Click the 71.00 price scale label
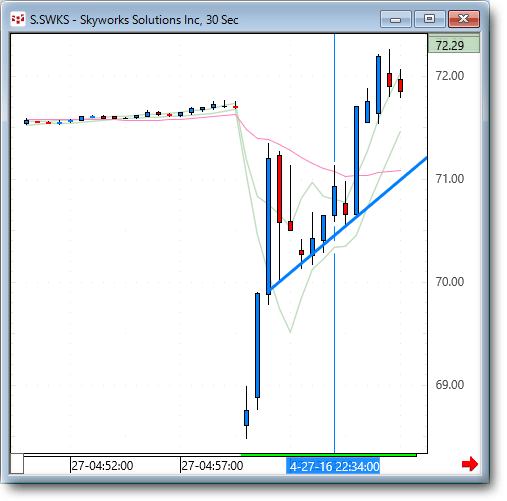This screenshot has width=507, height=501. 450,179
